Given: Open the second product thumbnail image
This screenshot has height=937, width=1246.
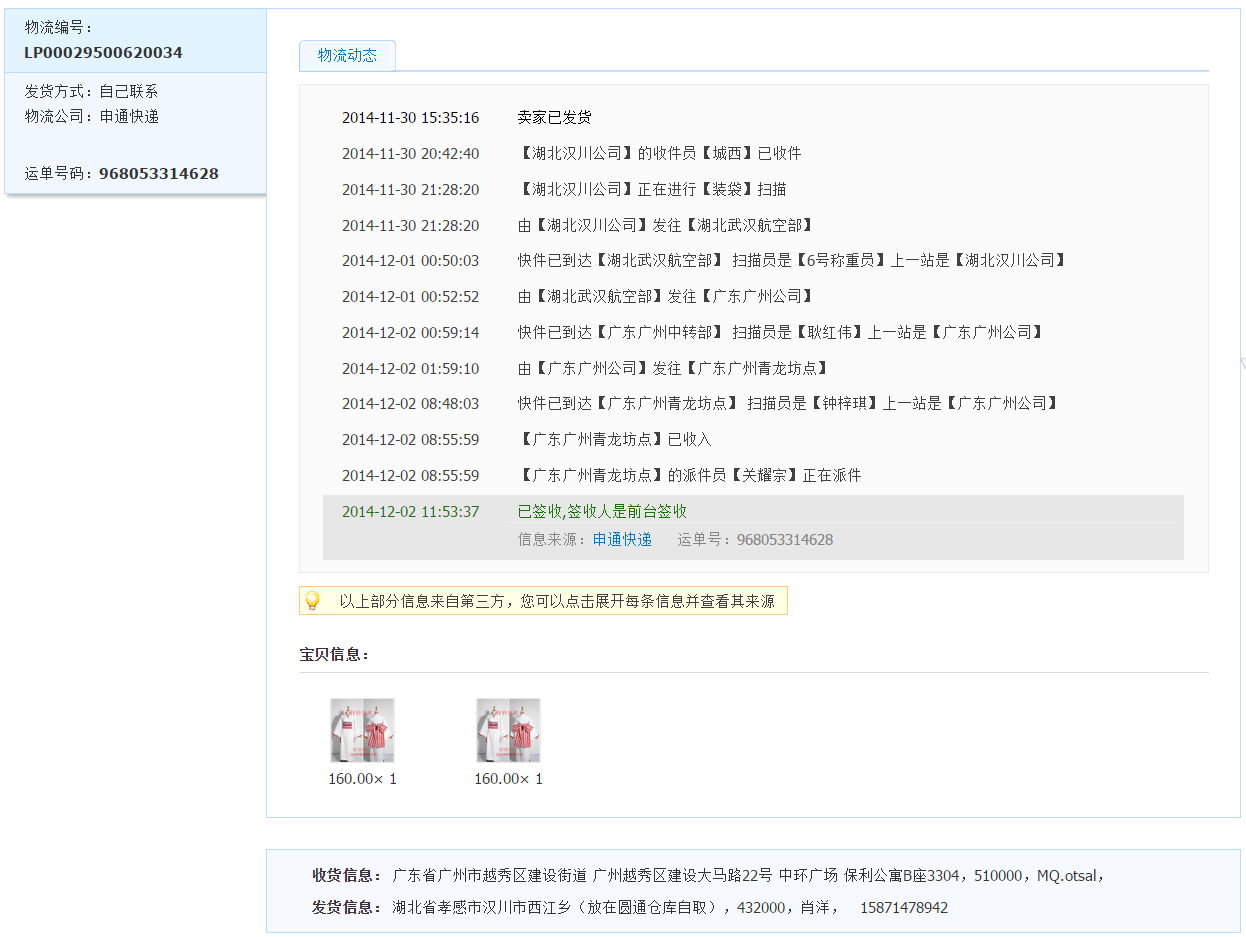Looking at the screenshot, I should point(508,730).
